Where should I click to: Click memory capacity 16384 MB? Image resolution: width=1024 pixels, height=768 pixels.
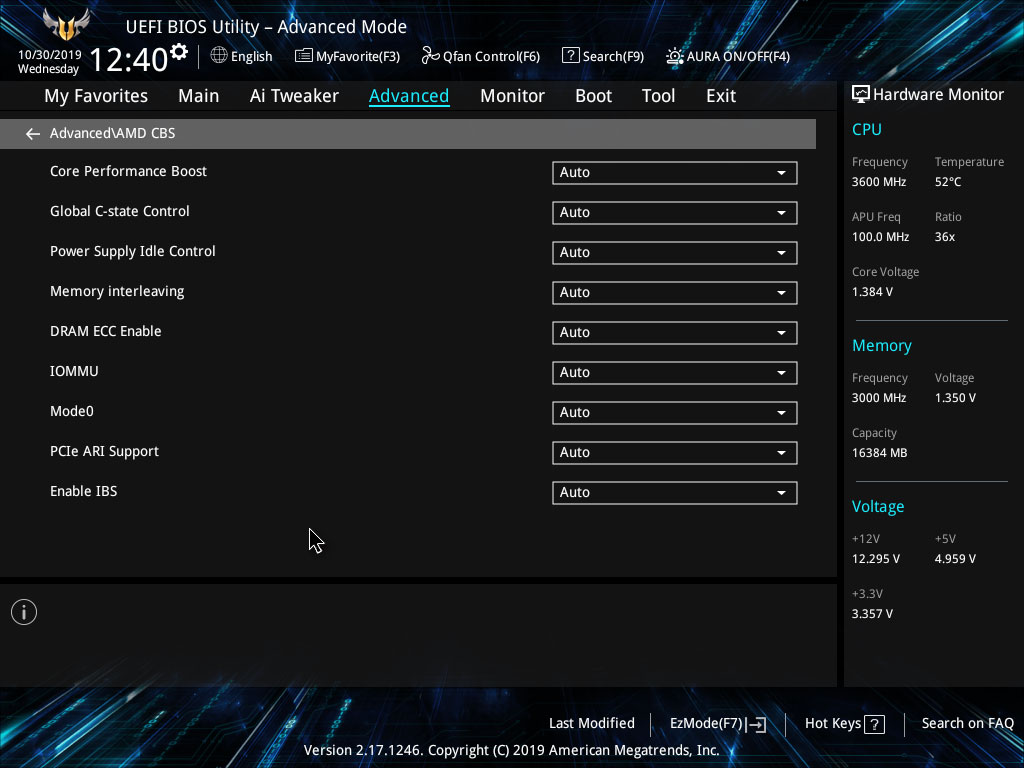click(x=879, y=453)
